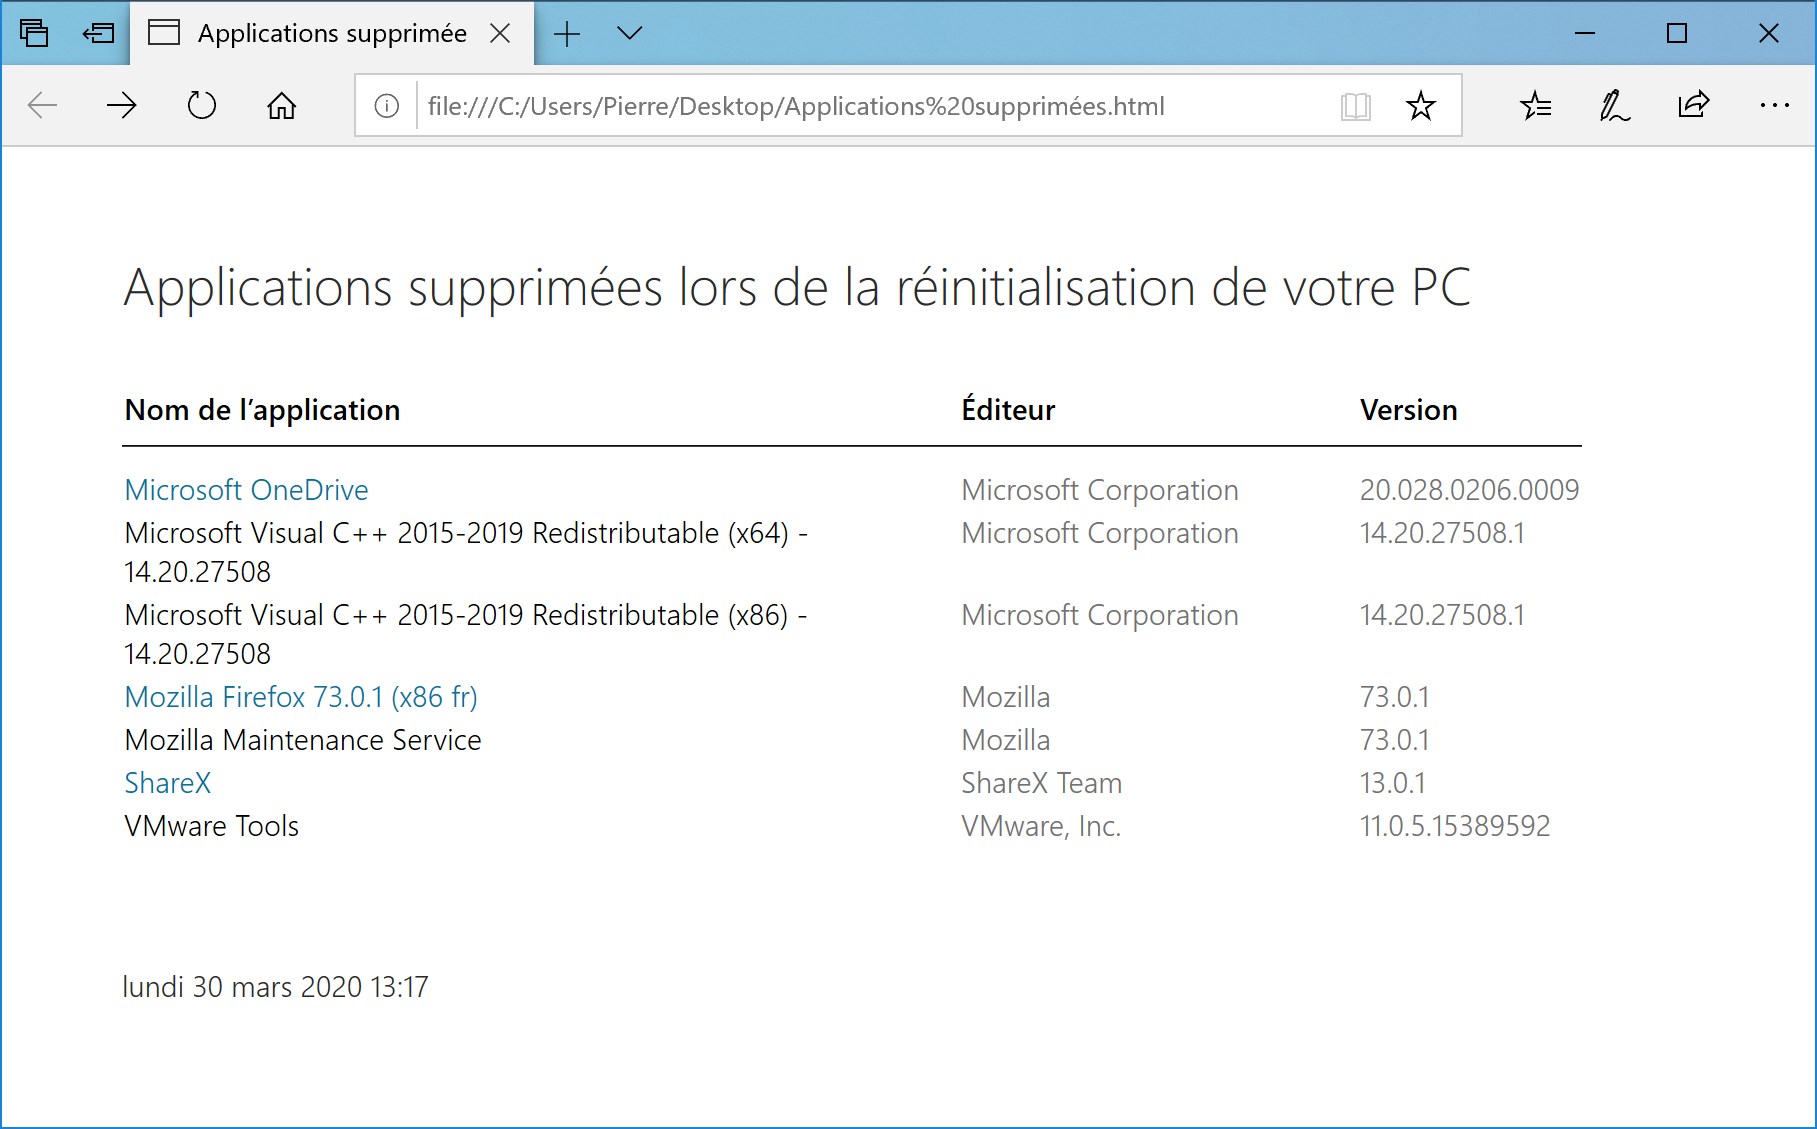Add page to favorites star icon
The image size is (1817, 1129).
(1421, 106)
